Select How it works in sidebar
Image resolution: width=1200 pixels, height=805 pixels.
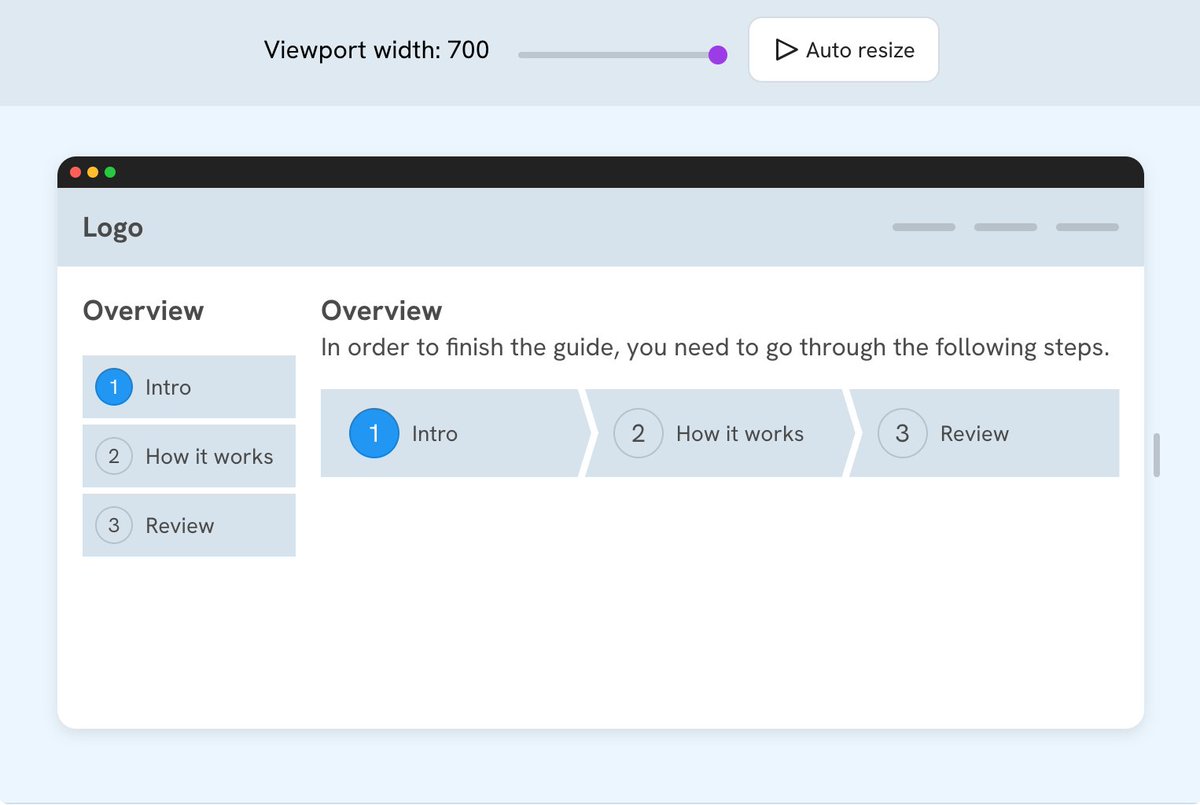[189, 456]
